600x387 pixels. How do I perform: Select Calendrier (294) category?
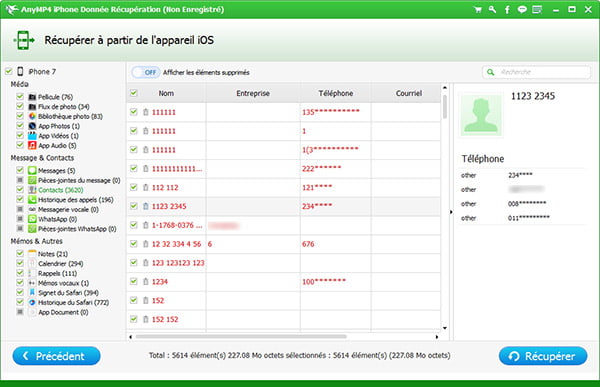point(60,264)
